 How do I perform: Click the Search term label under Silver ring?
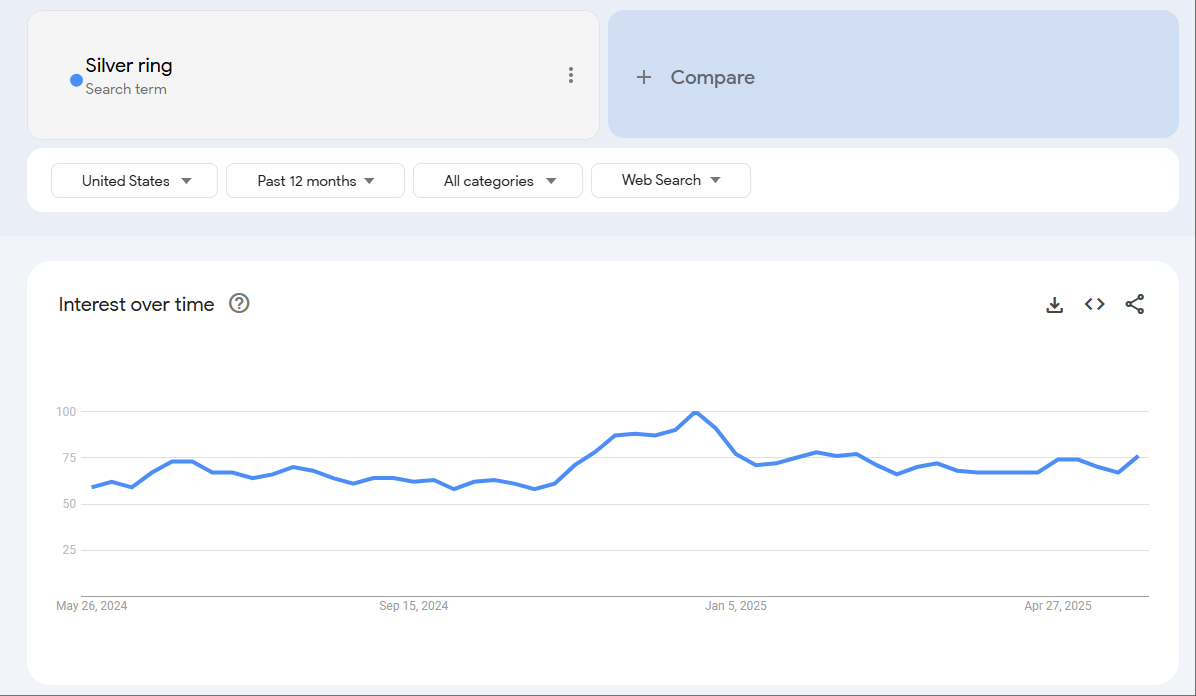click(126, 89)
